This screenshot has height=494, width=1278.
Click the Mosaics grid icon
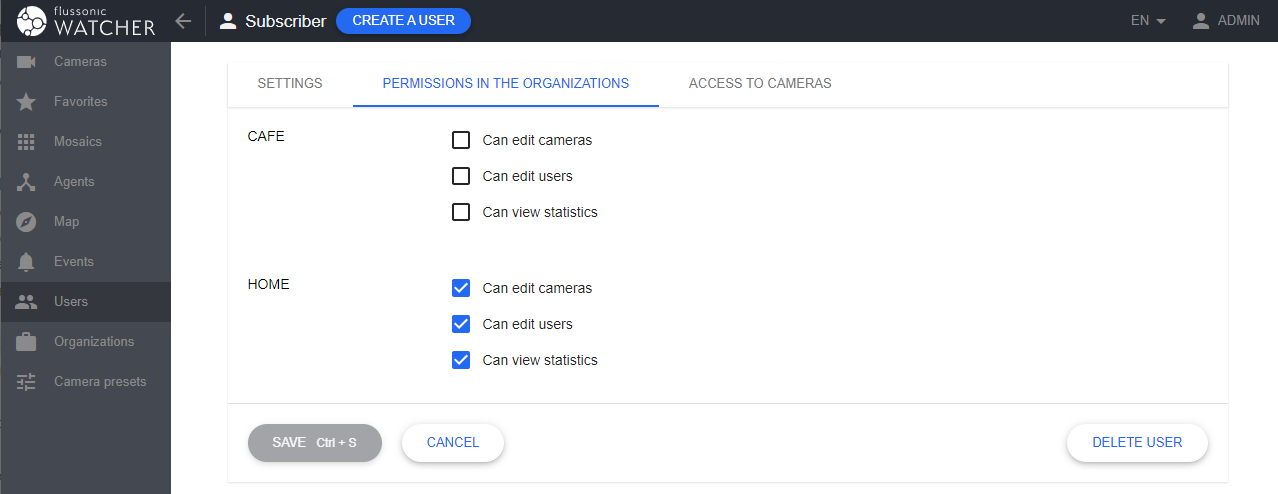(x=27, y=142)
